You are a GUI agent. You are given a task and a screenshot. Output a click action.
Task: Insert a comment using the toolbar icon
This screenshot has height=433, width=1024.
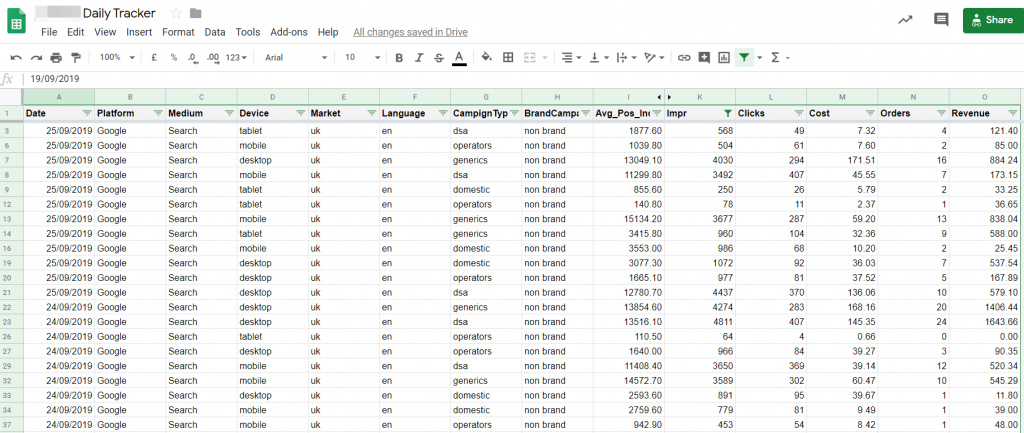(704, 58)
